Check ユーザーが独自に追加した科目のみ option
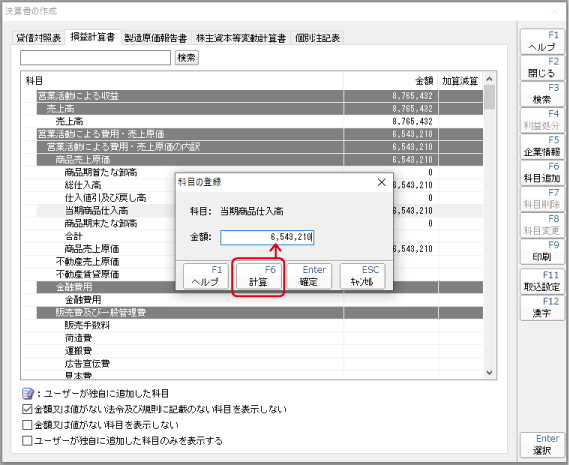 pos(27,441)
